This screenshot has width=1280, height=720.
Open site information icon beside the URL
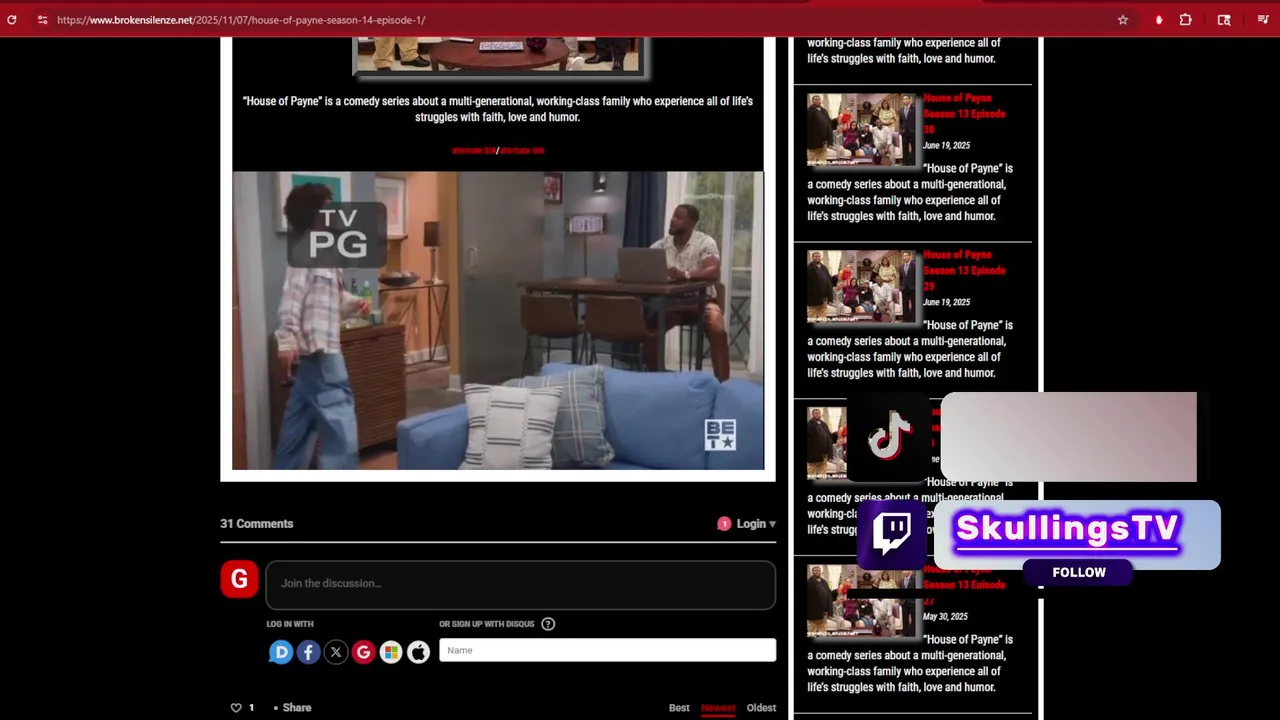pos(42,20)
